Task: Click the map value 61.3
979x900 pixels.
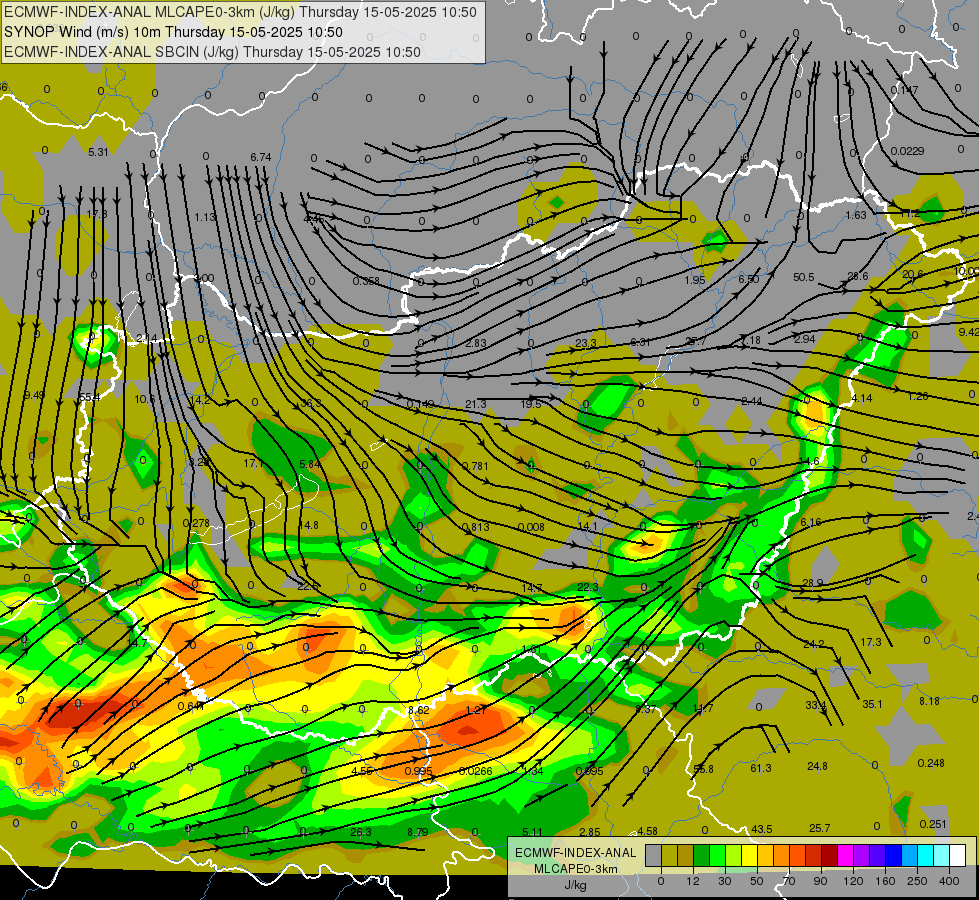Action: point(760,768)
